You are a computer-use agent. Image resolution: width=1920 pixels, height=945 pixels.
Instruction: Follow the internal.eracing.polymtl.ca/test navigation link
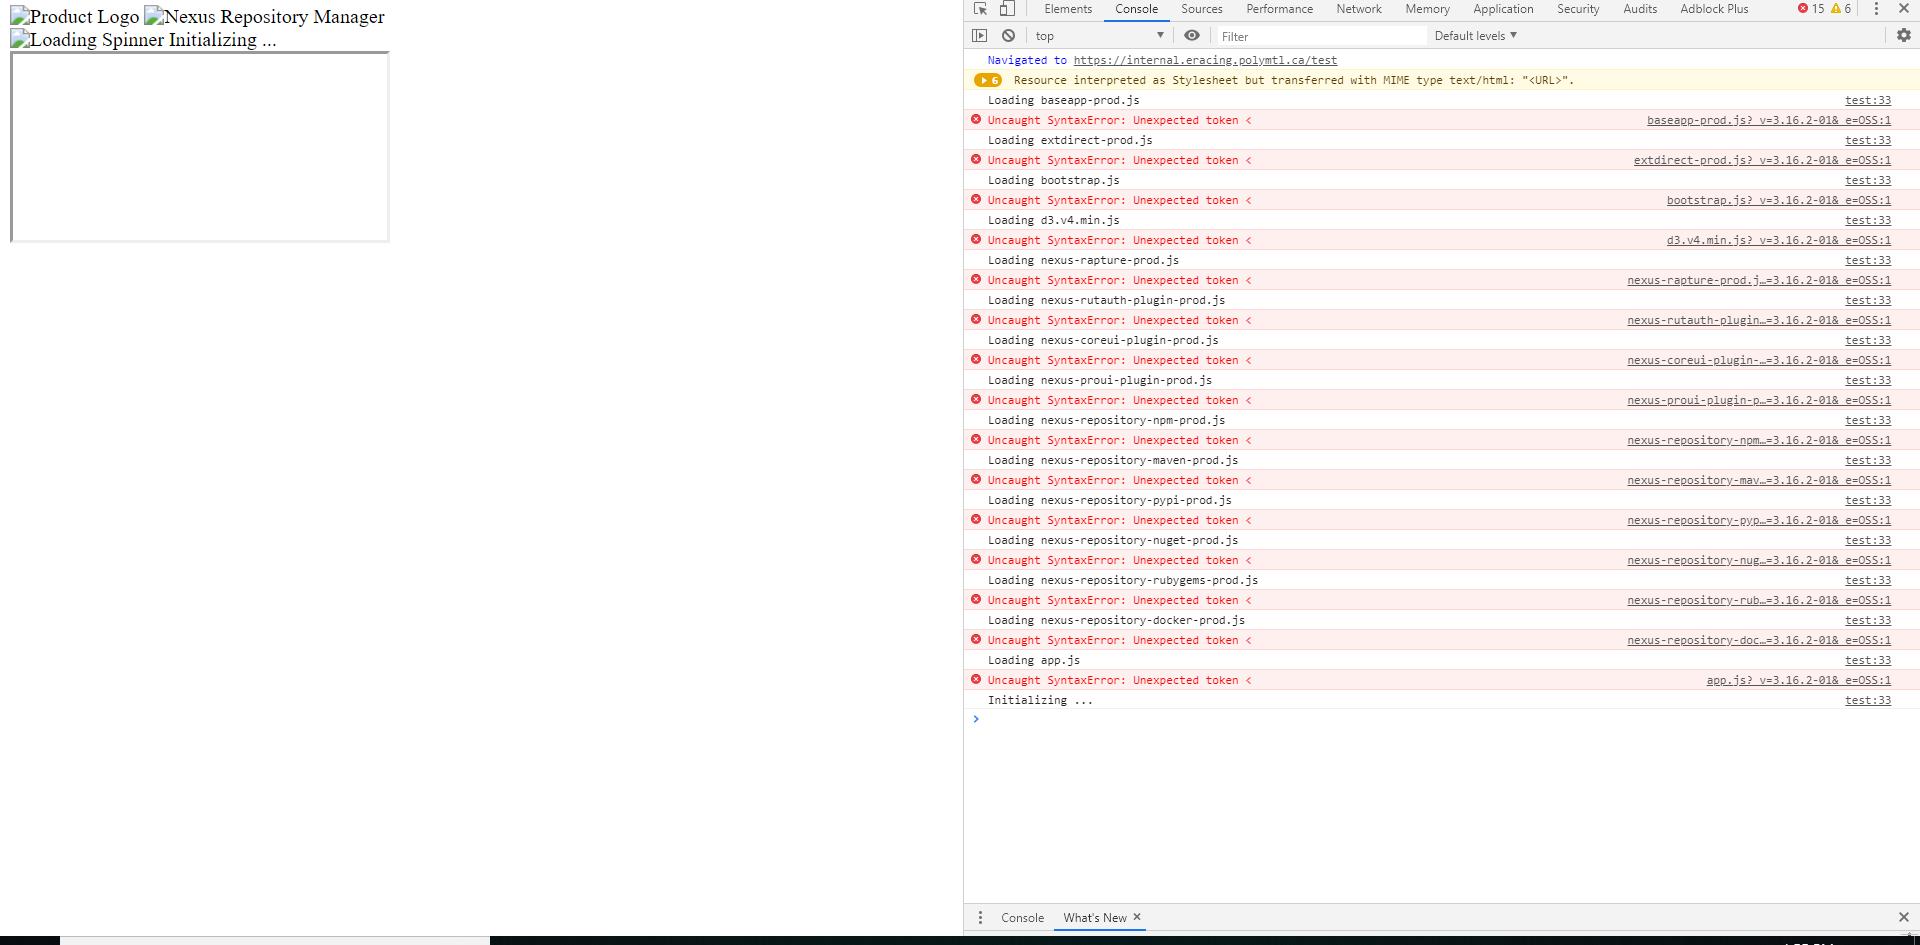(1204, 60)
